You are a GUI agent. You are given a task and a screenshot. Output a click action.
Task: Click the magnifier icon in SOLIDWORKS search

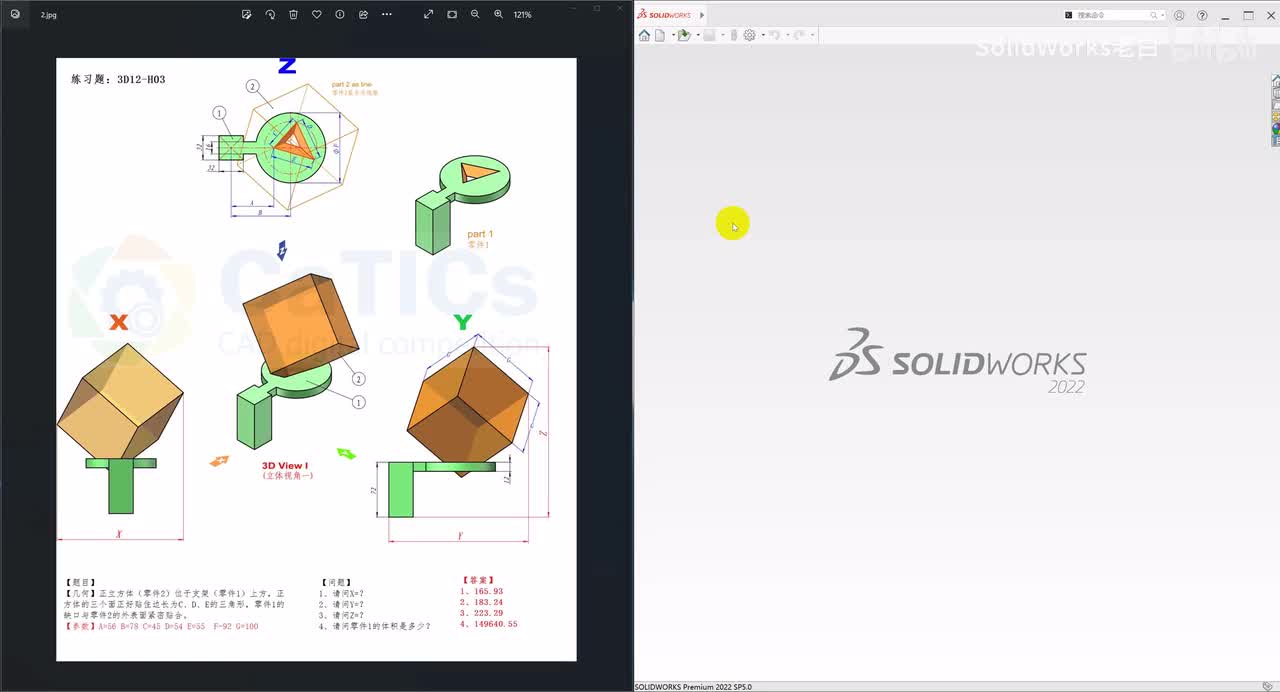(x=1154, y=15)
